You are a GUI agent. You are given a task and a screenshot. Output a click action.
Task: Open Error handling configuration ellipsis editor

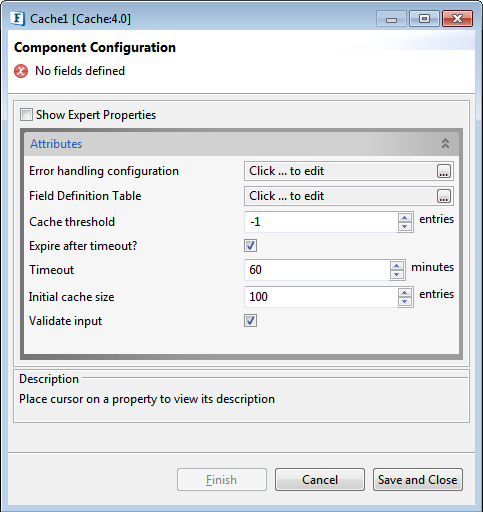click(444, 171)
